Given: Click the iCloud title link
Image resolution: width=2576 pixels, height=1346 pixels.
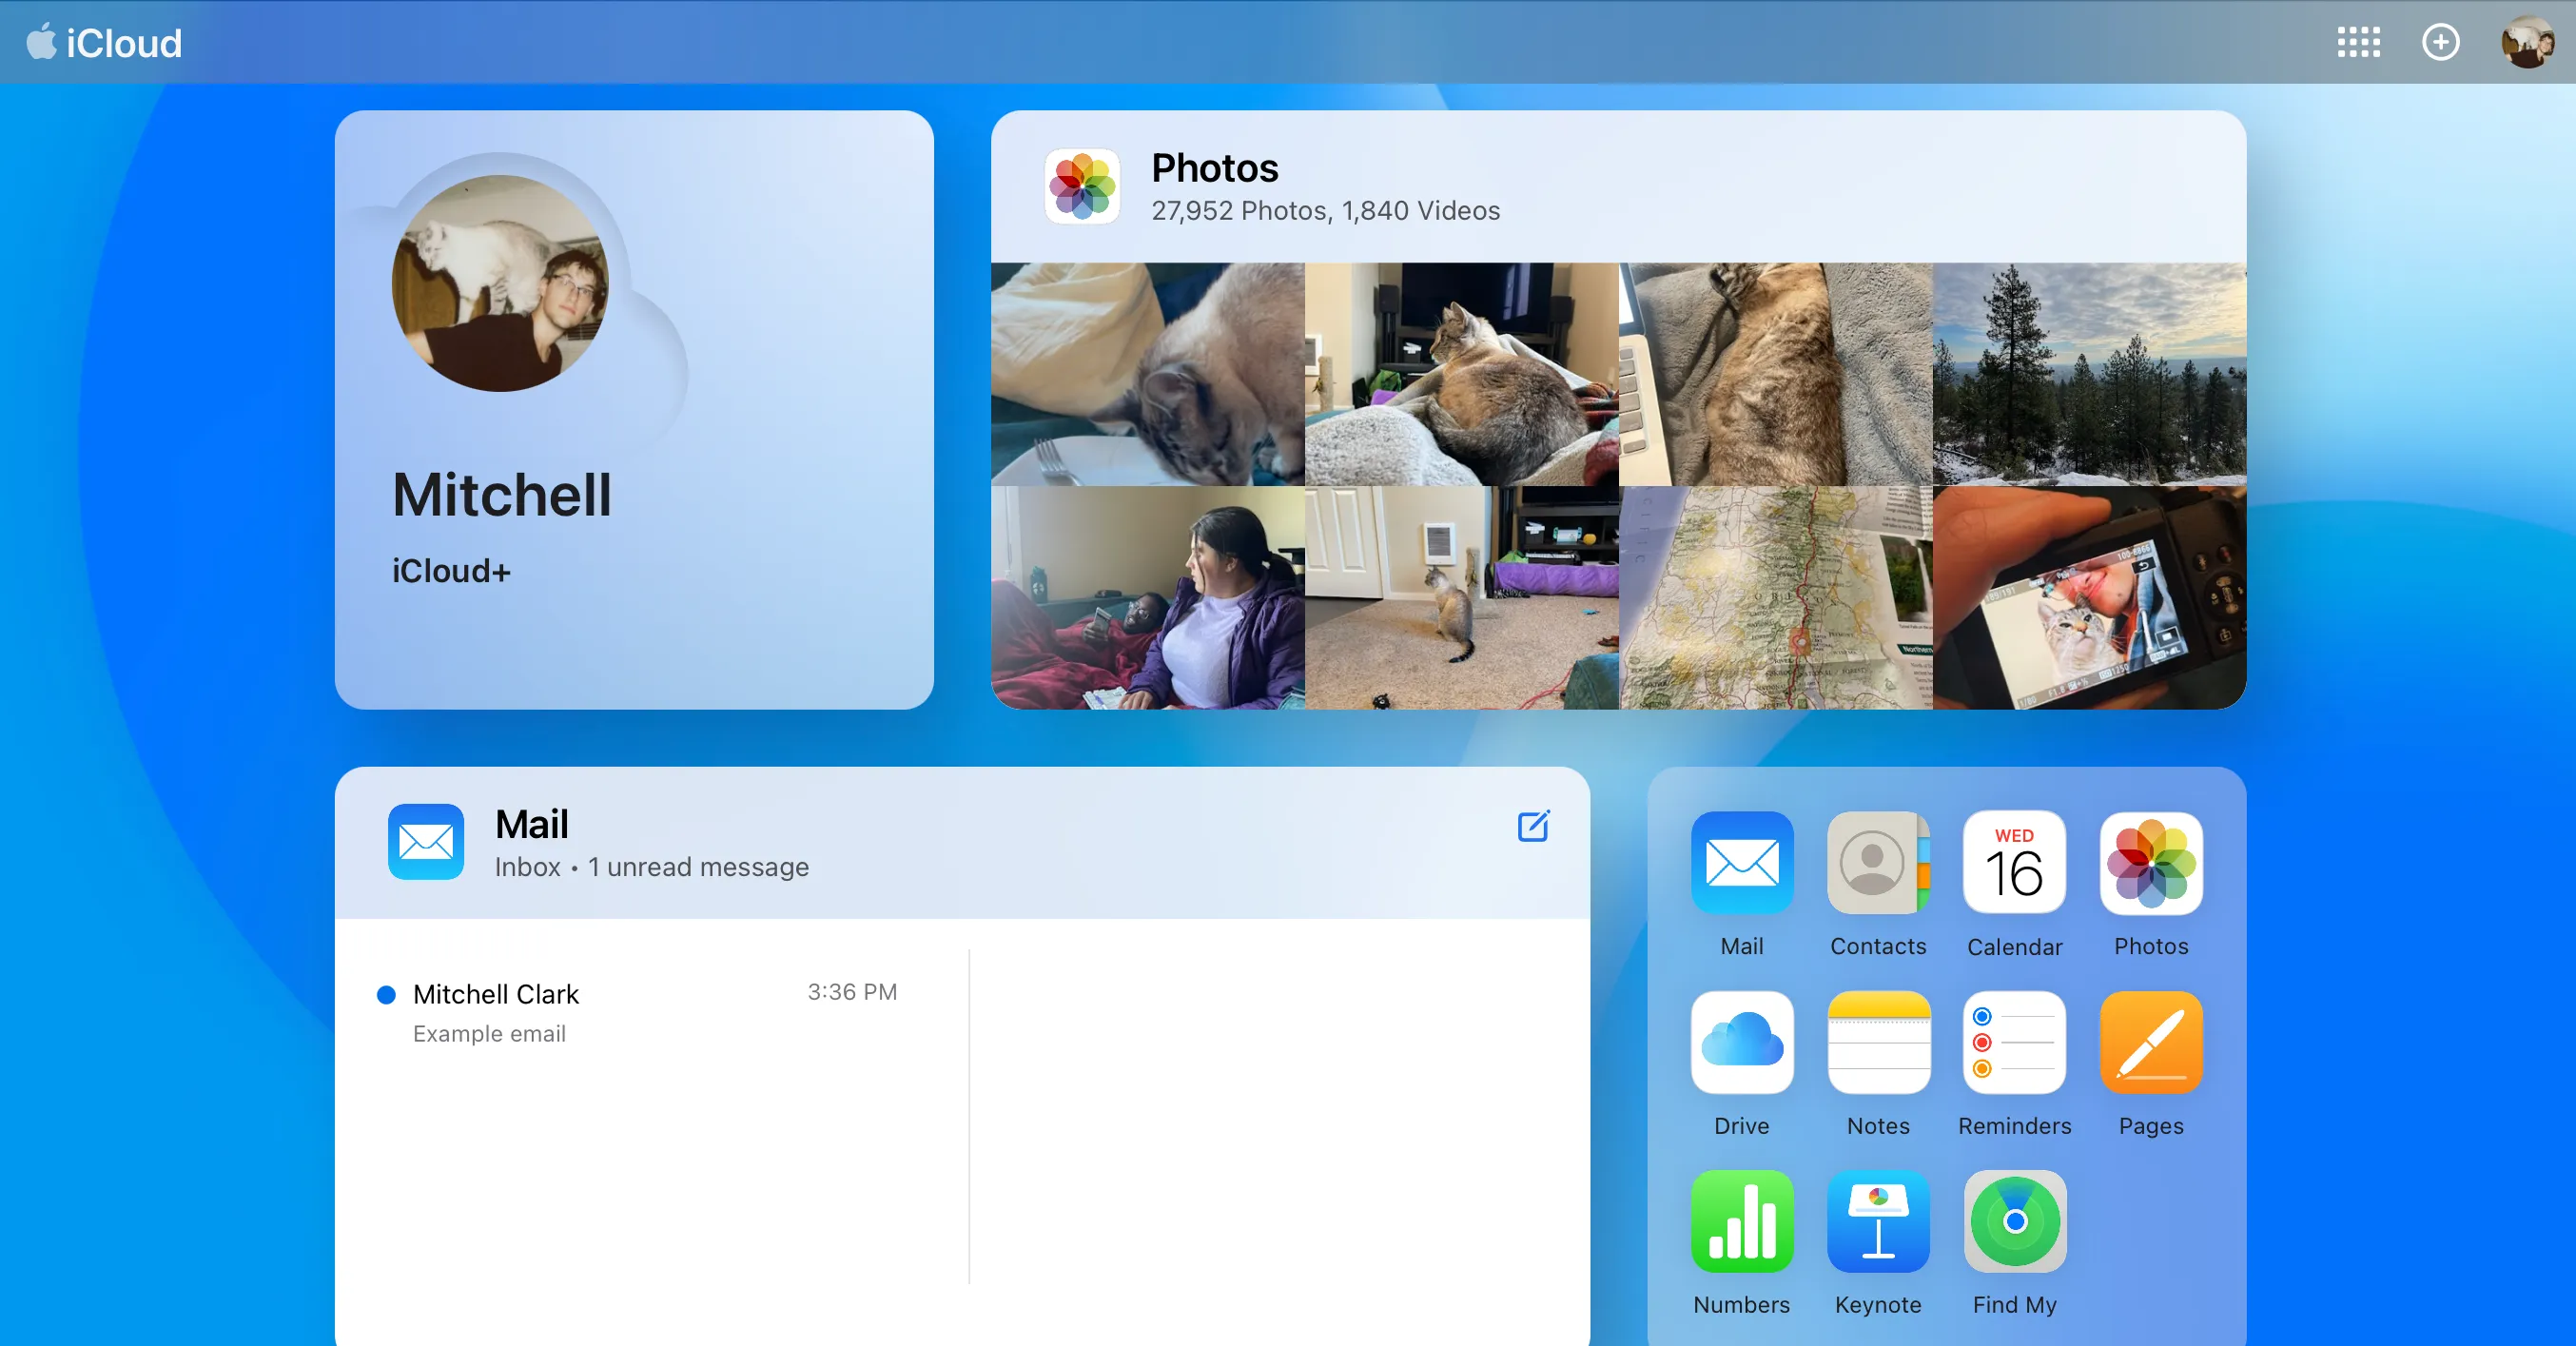Looking at the screenshot, I should coord(124,43).
